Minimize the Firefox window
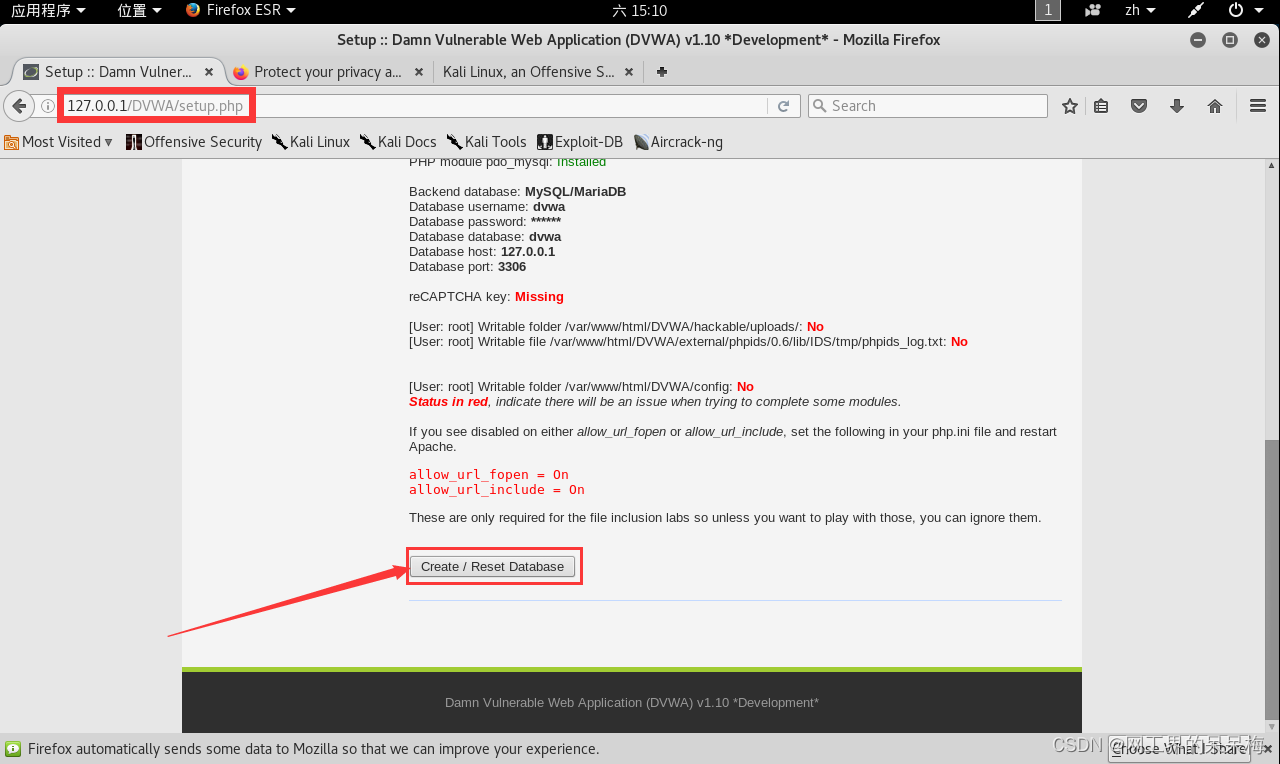 [1198, 40]
